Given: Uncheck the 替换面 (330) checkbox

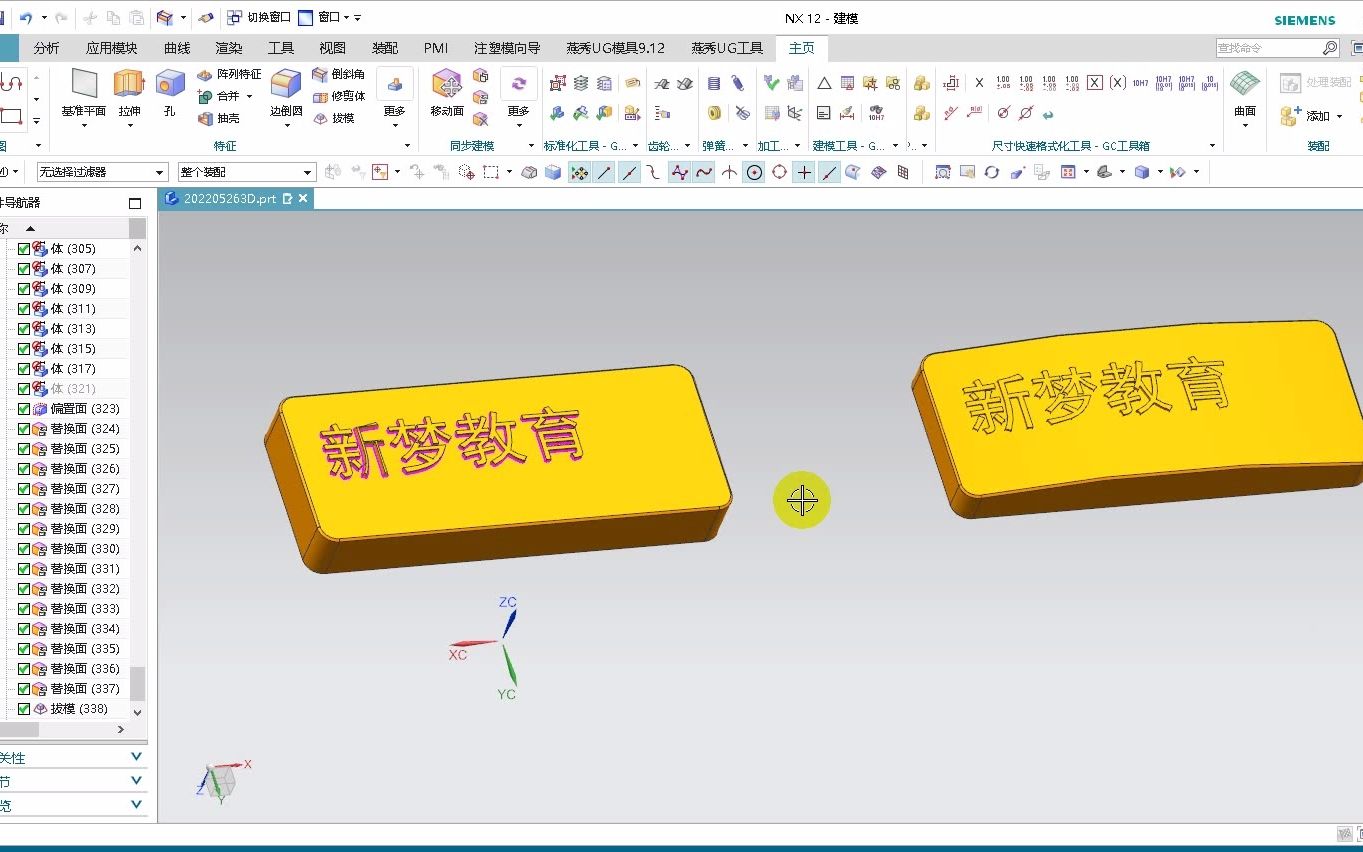Looking at the screenshot, I should pyautogui.click(x=24, y=548).
